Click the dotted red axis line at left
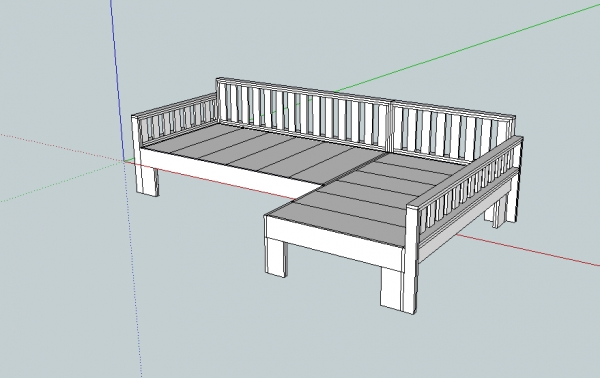This screenshot has width=600, height=378. click(x=61, y=148)
